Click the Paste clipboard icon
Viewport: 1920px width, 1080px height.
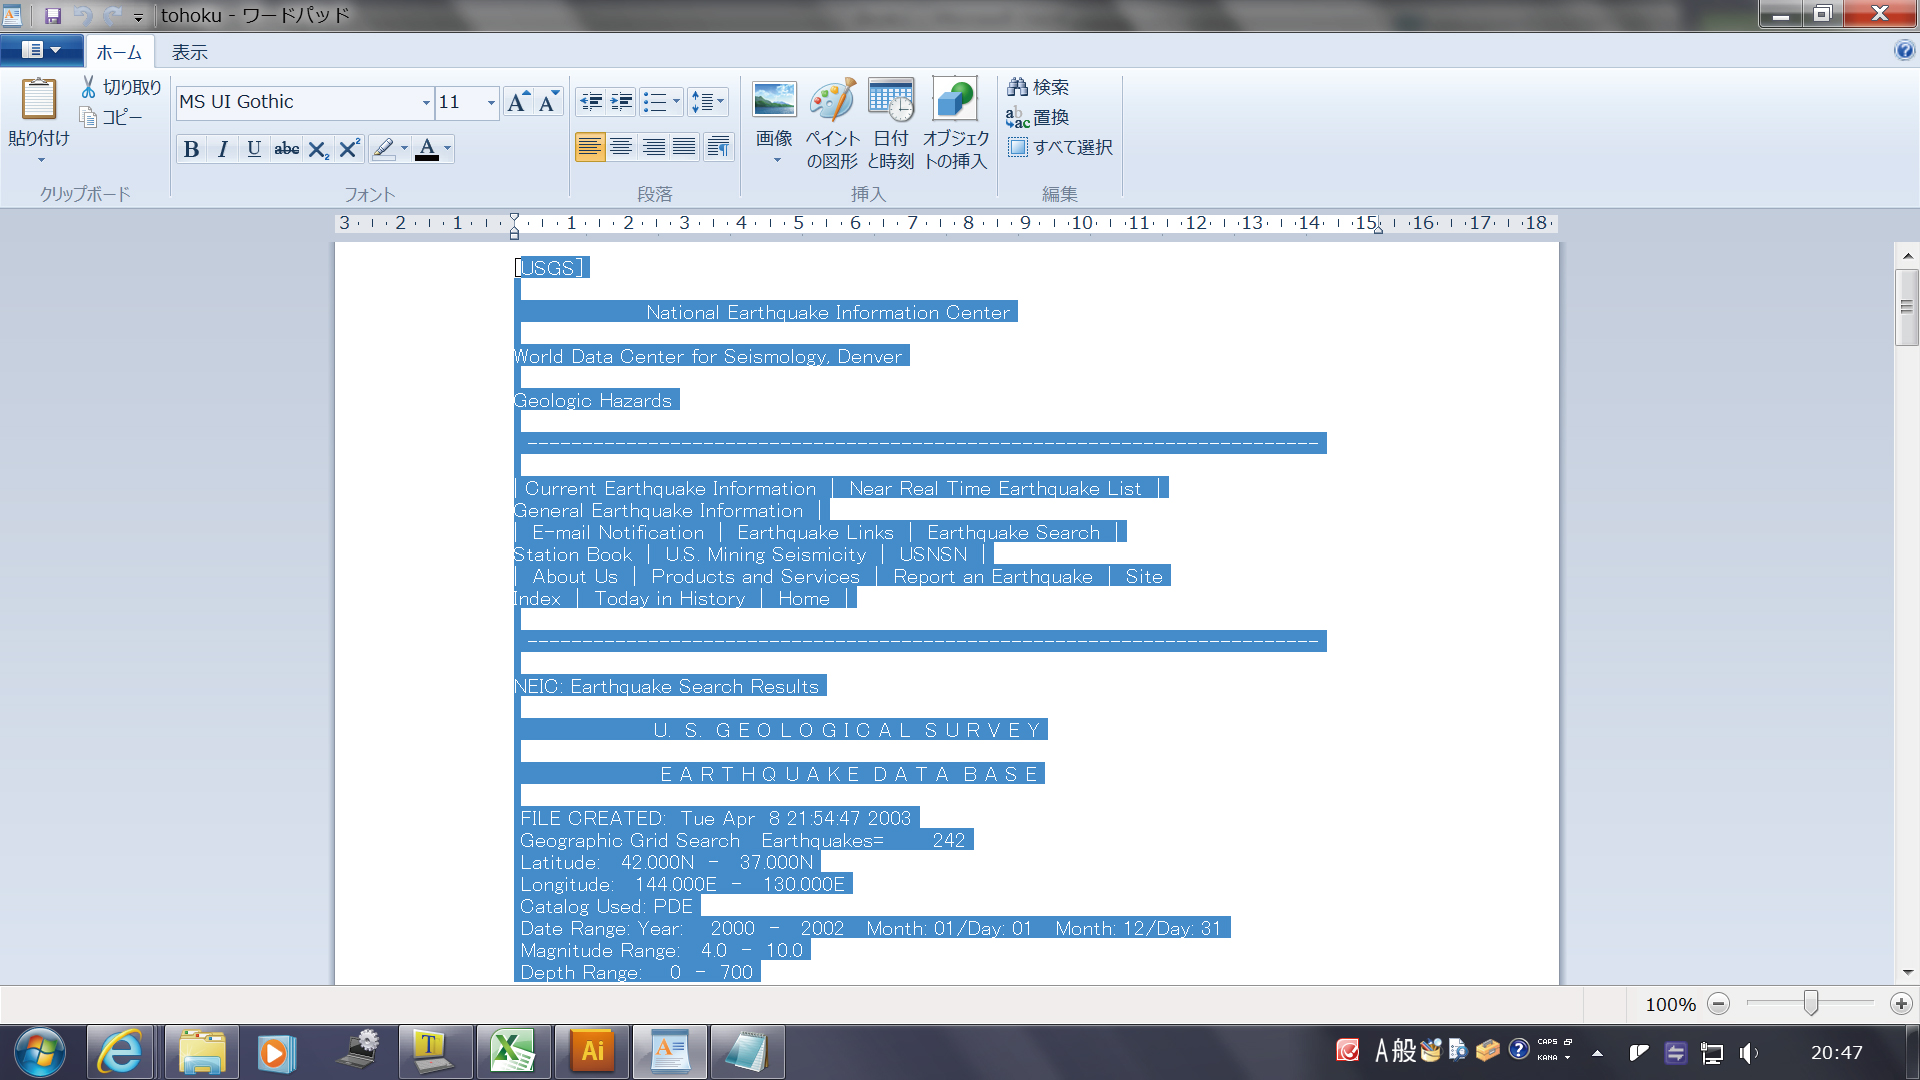[39, 100]
